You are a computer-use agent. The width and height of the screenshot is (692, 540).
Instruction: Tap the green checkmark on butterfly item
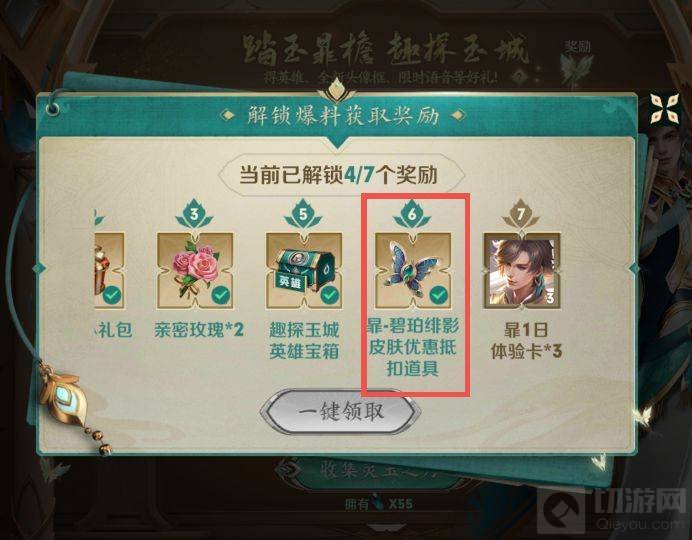click(439, 295)
